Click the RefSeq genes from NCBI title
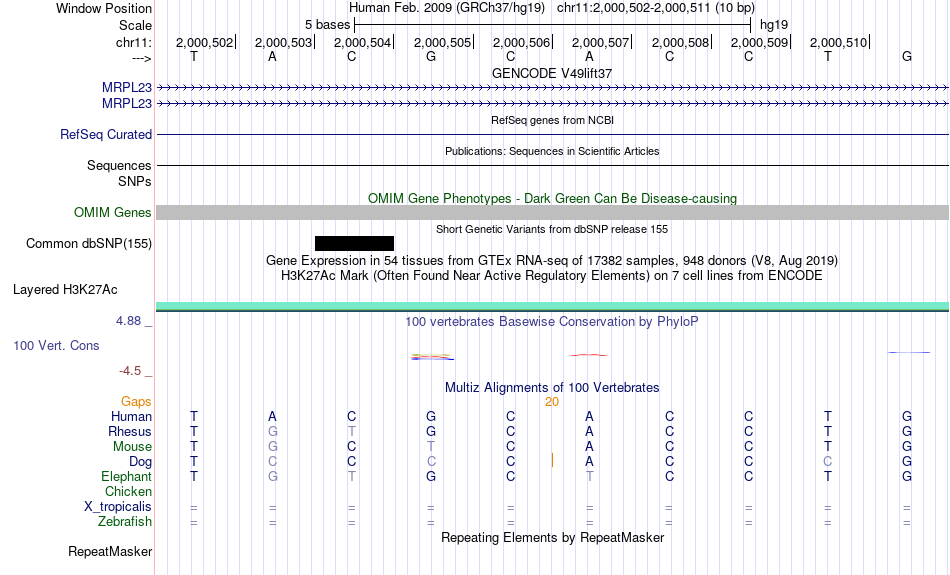950x575 pixels. pos(552,120)
